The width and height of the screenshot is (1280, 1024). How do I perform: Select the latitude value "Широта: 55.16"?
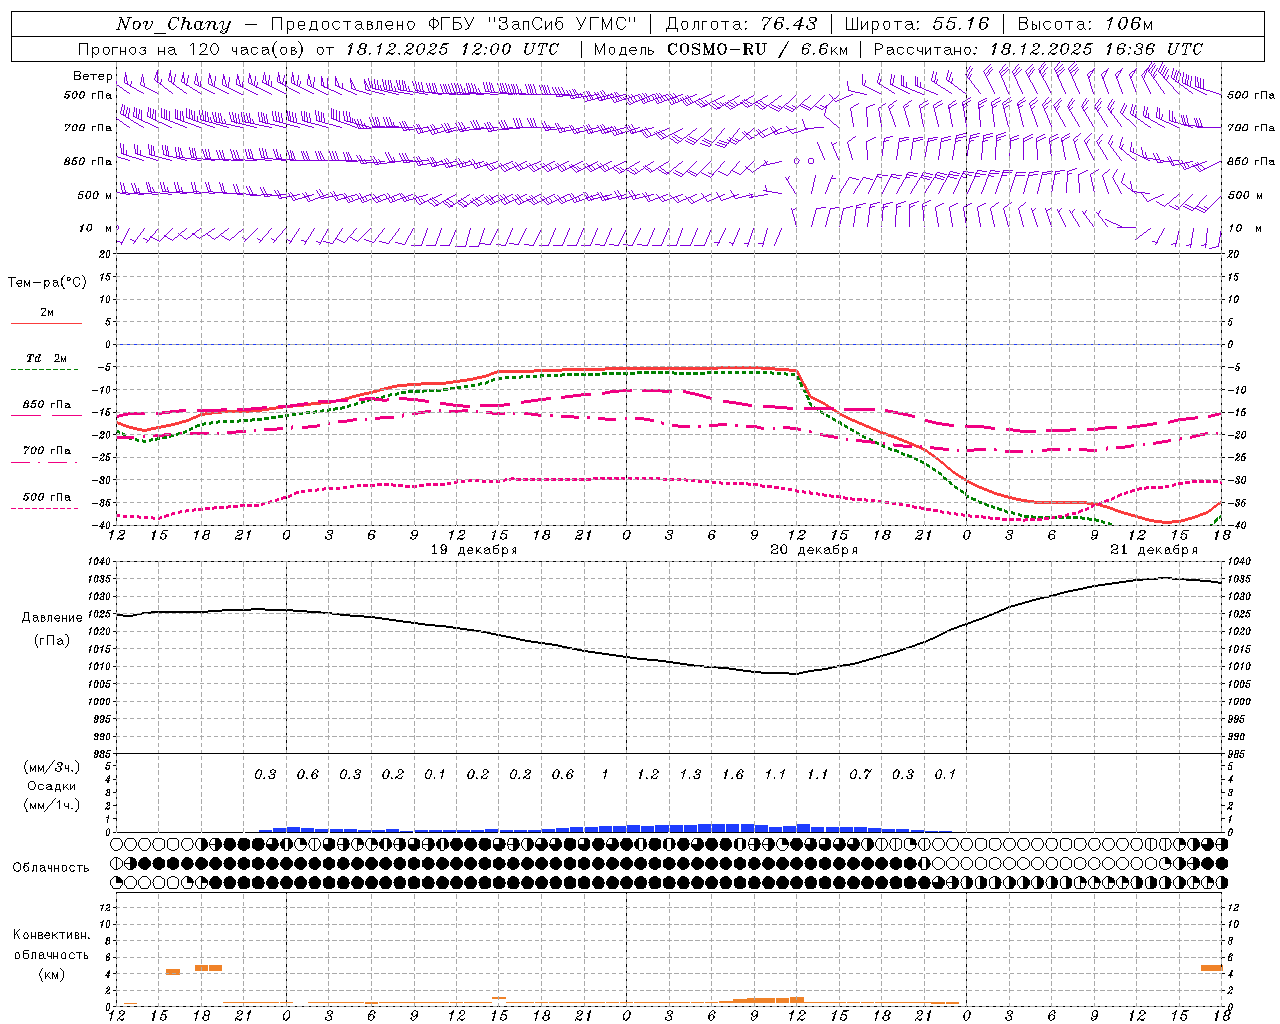[917, 24]
